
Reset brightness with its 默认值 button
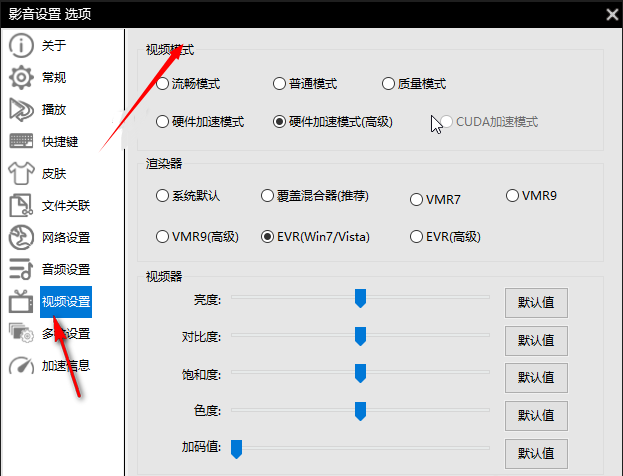536,303
